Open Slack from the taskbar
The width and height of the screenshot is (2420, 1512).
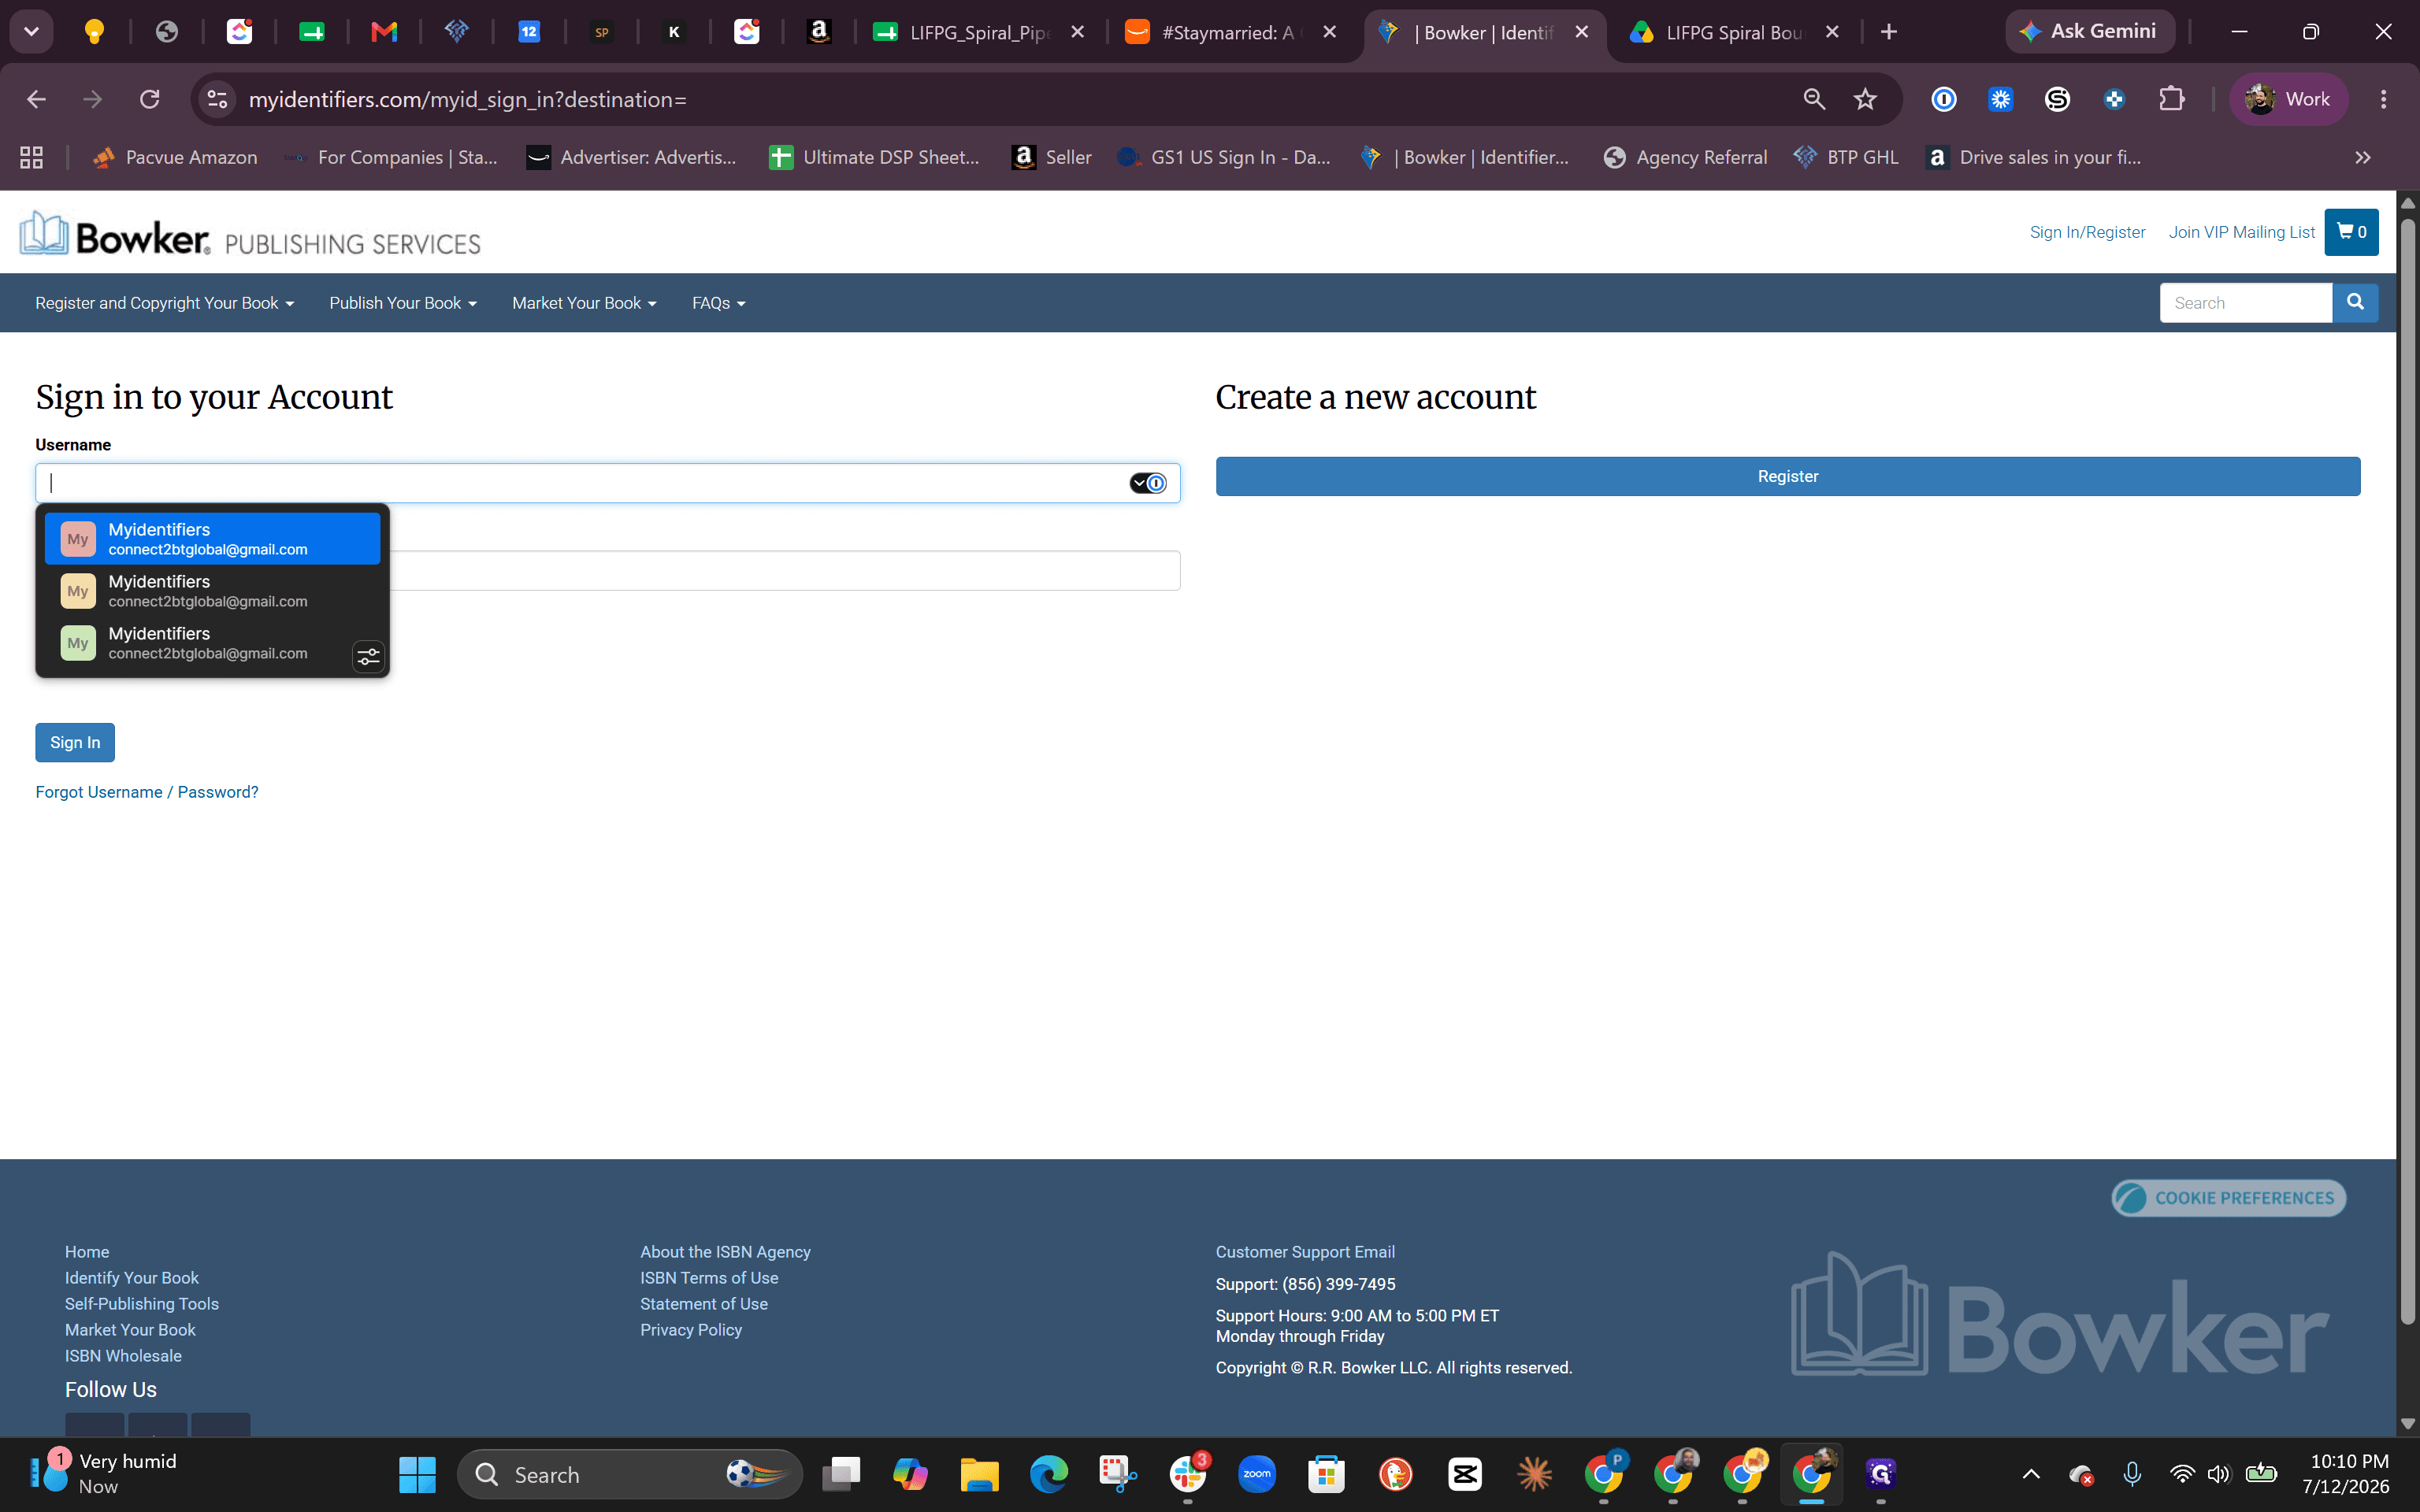(1188, 1474)
